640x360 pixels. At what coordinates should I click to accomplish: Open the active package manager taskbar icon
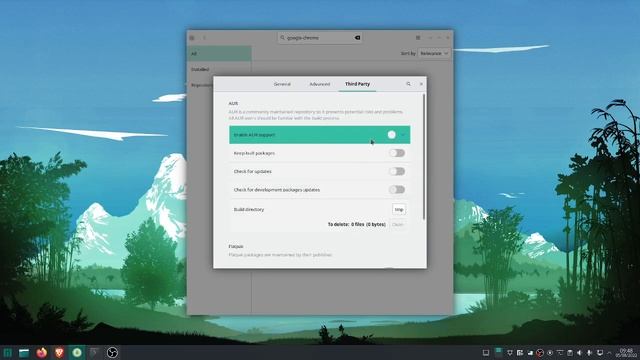coord(77,353)
